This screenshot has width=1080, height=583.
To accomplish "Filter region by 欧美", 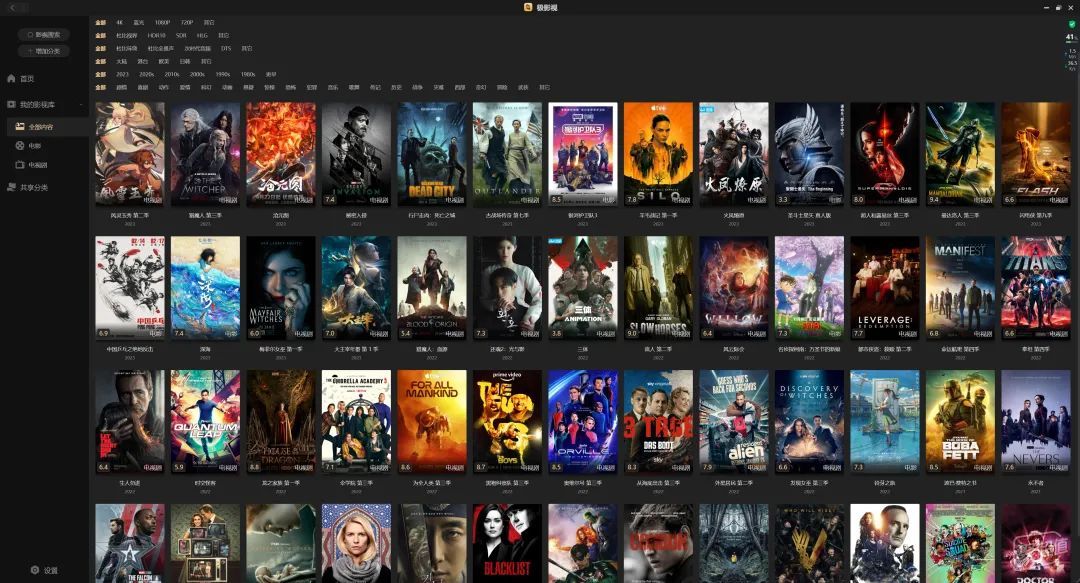I will (x=164, y=62).
